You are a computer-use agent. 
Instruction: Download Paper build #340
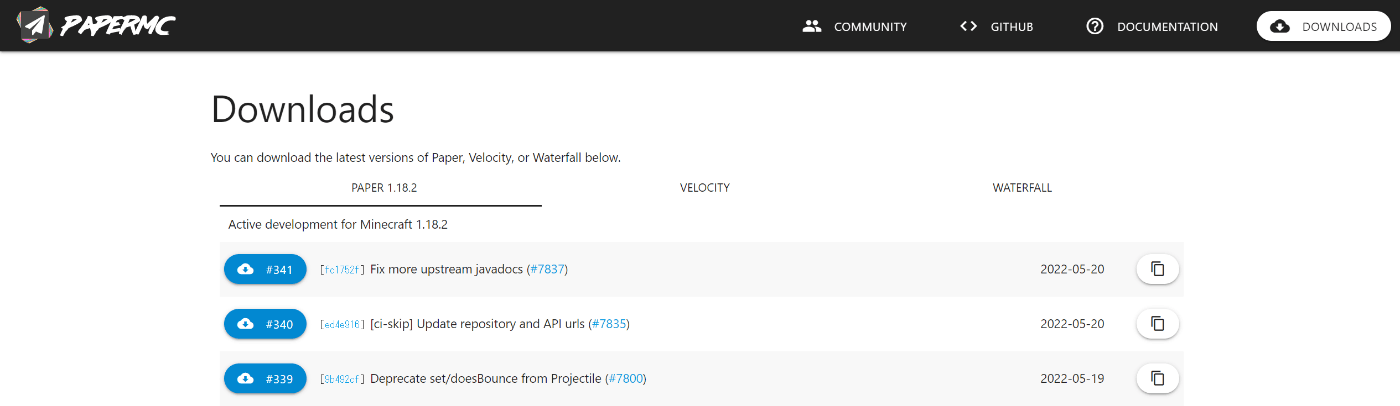pos(265,324)
